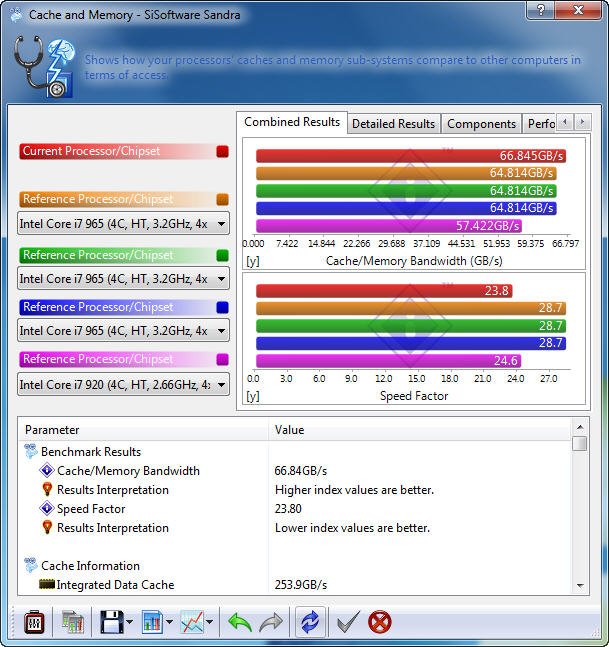The image size is (609, 647).
Task: Click lightbulb icon of 'Lower index values' row
Action: pyautogui.click(x=47, y=527)
